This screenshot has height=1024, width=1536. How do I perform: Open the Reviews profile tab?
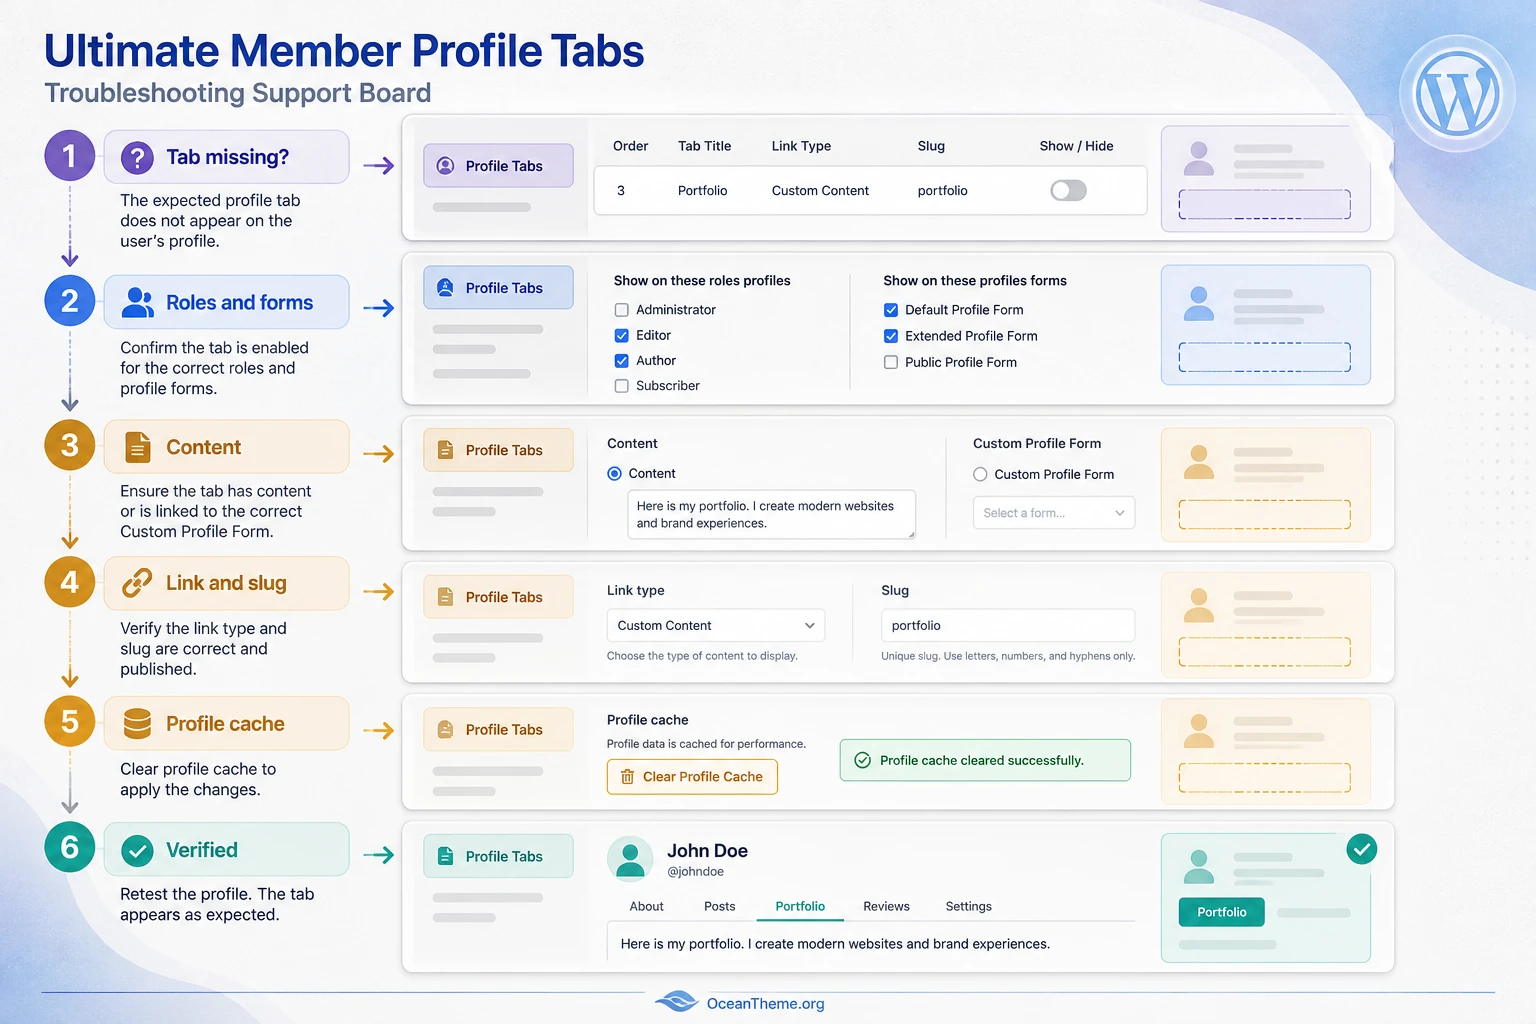[886, 907]
